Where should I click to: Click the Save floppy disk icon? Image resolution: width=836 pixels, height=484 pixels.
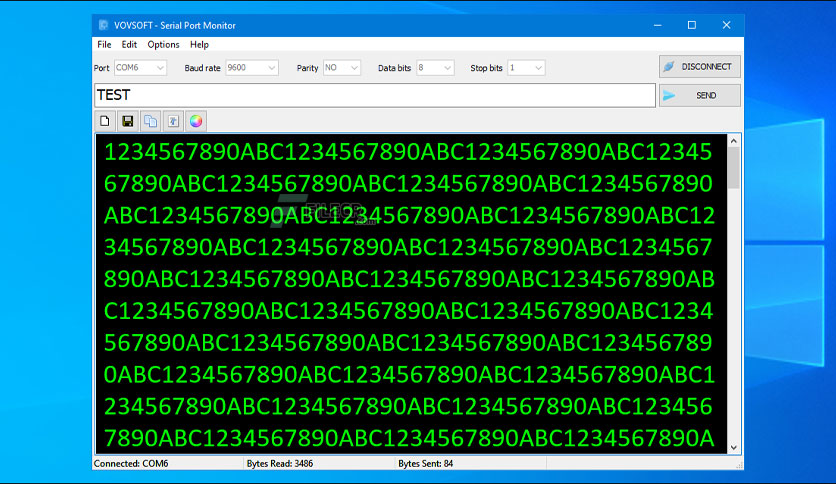point(127,121)
